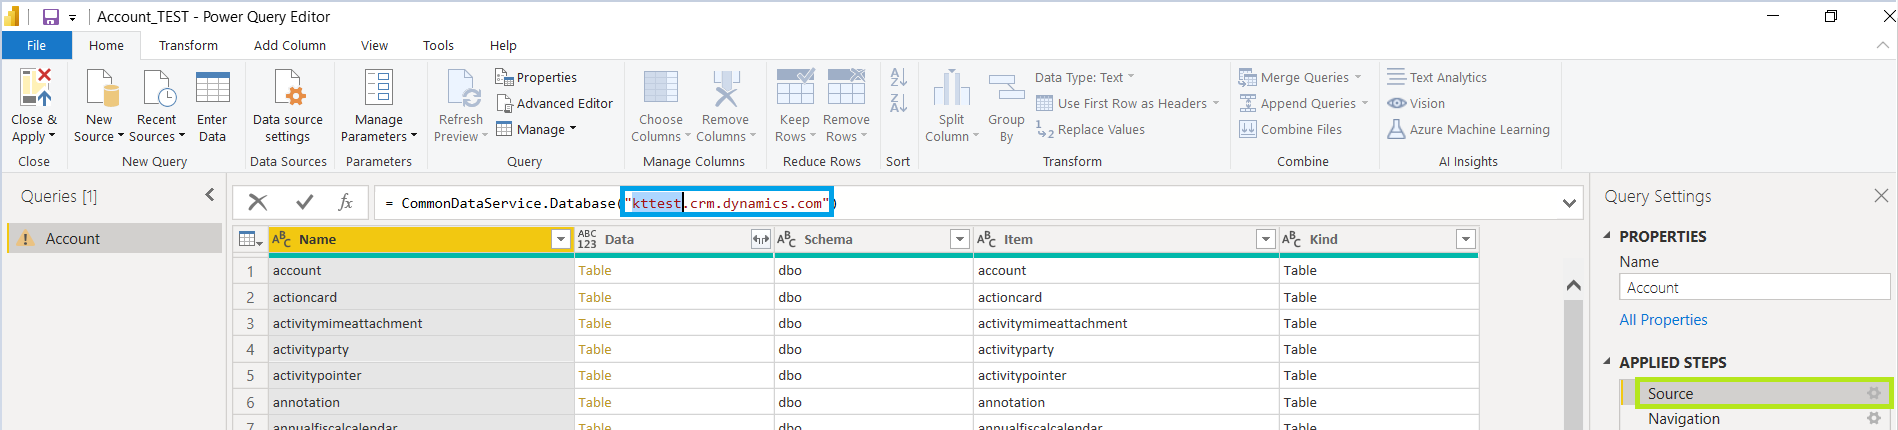Cancel formula edit with the X button

258,203
